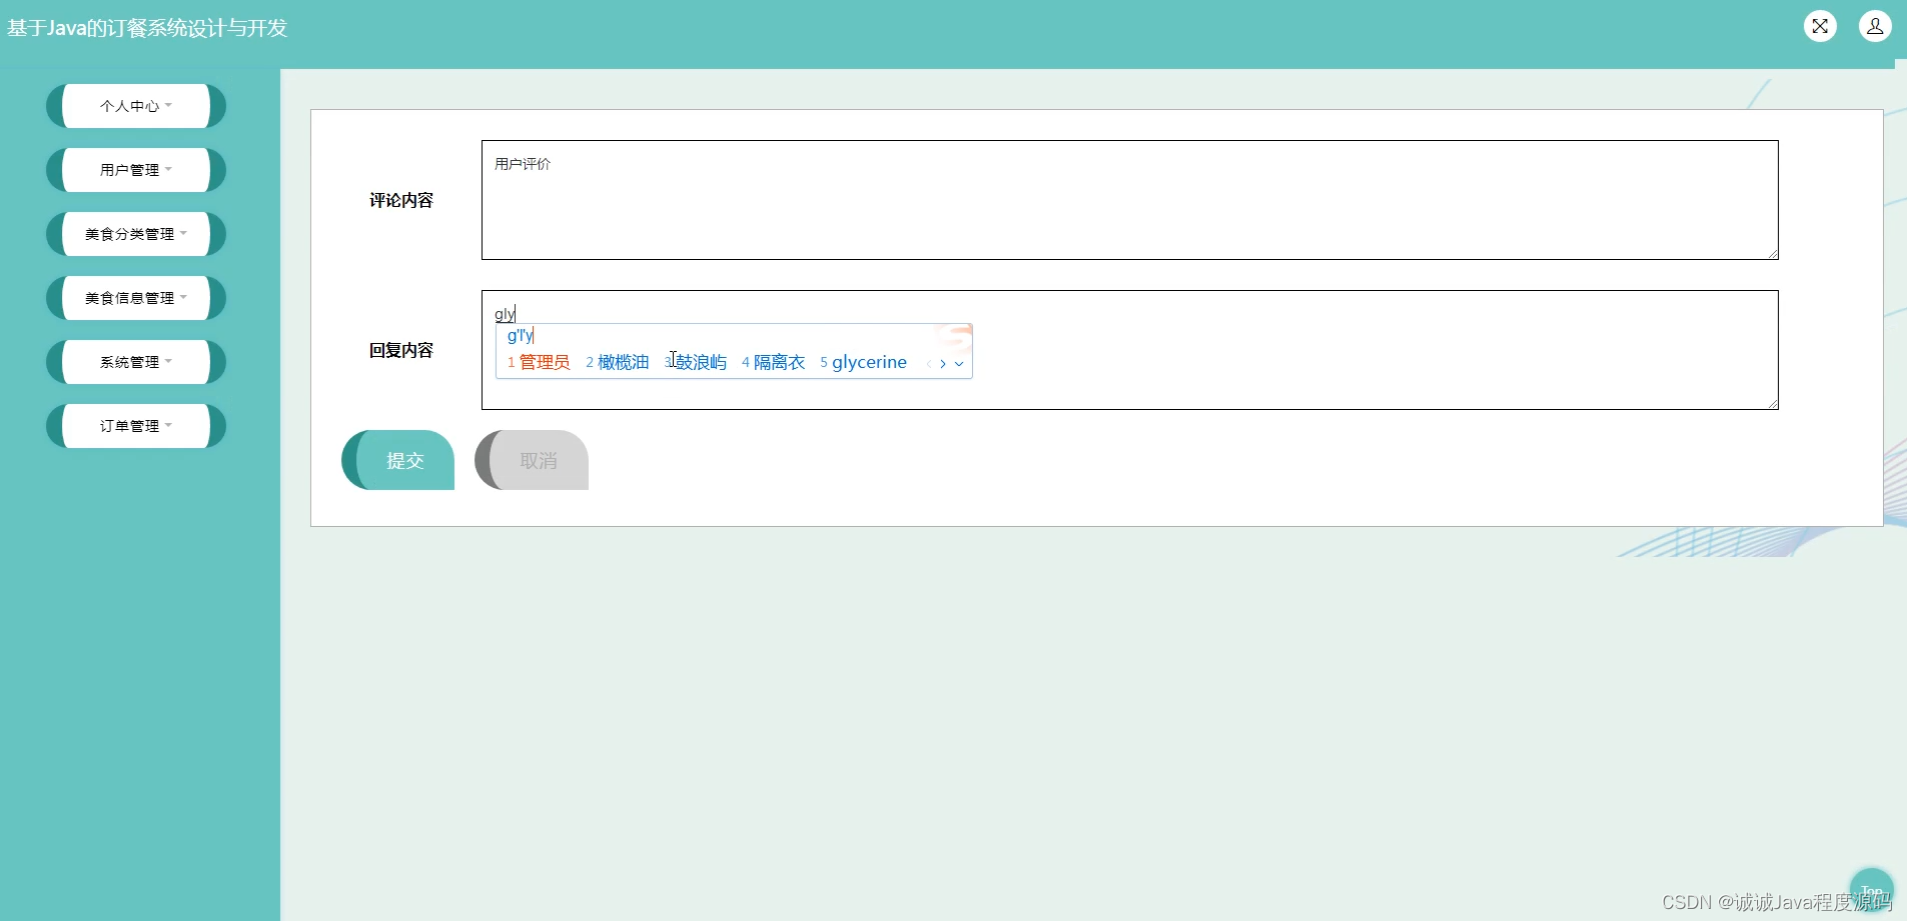The width and height of the screenshot is (1907, 921).
Task: Choose IME candidate glycerine
Action: pos(864,362)
